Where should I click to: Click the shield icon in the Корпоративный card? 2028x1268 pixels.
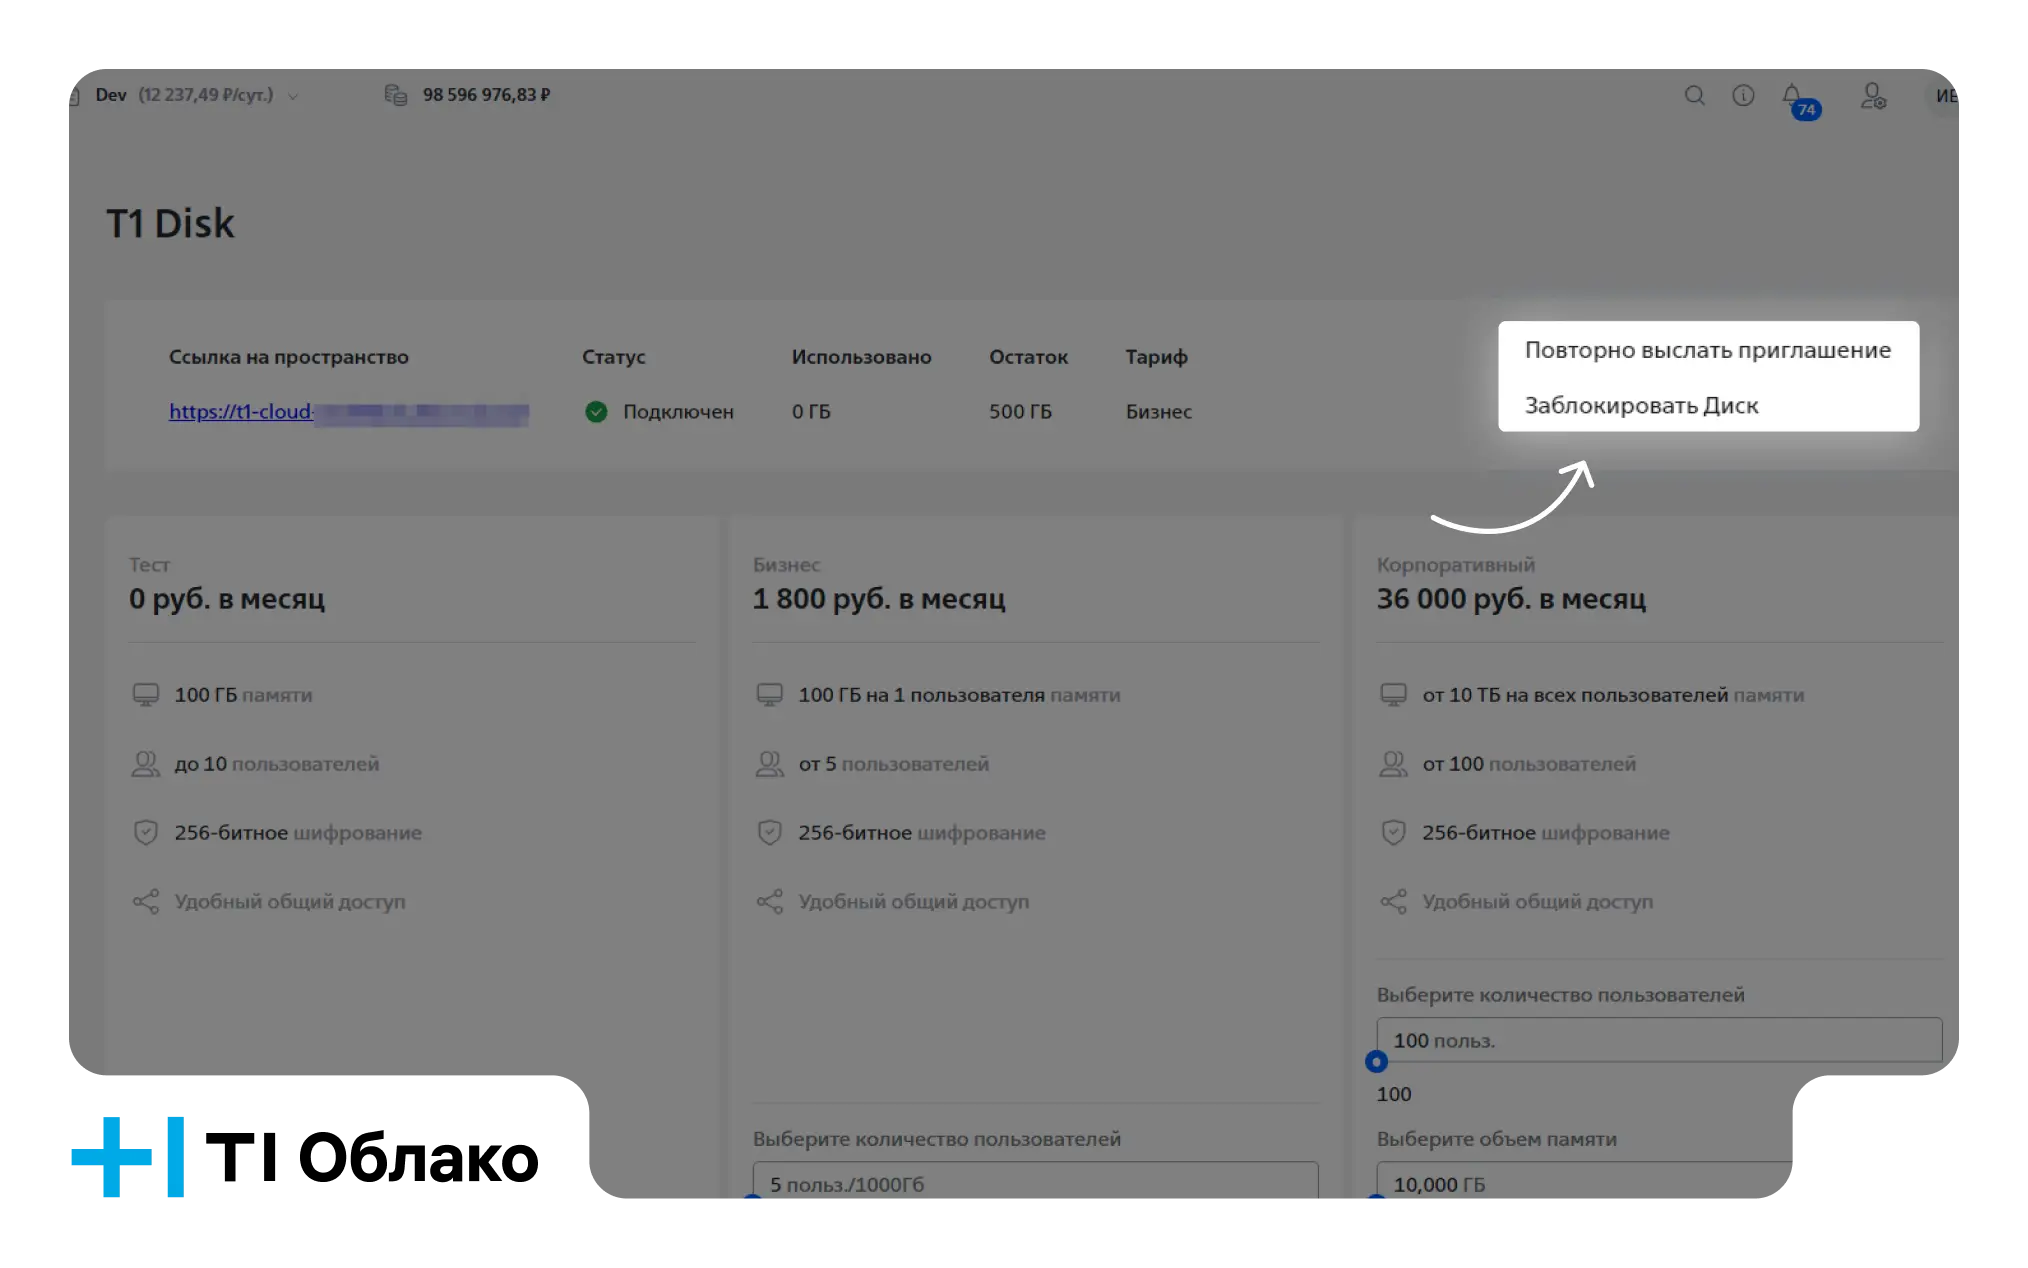coord(1394,832)
